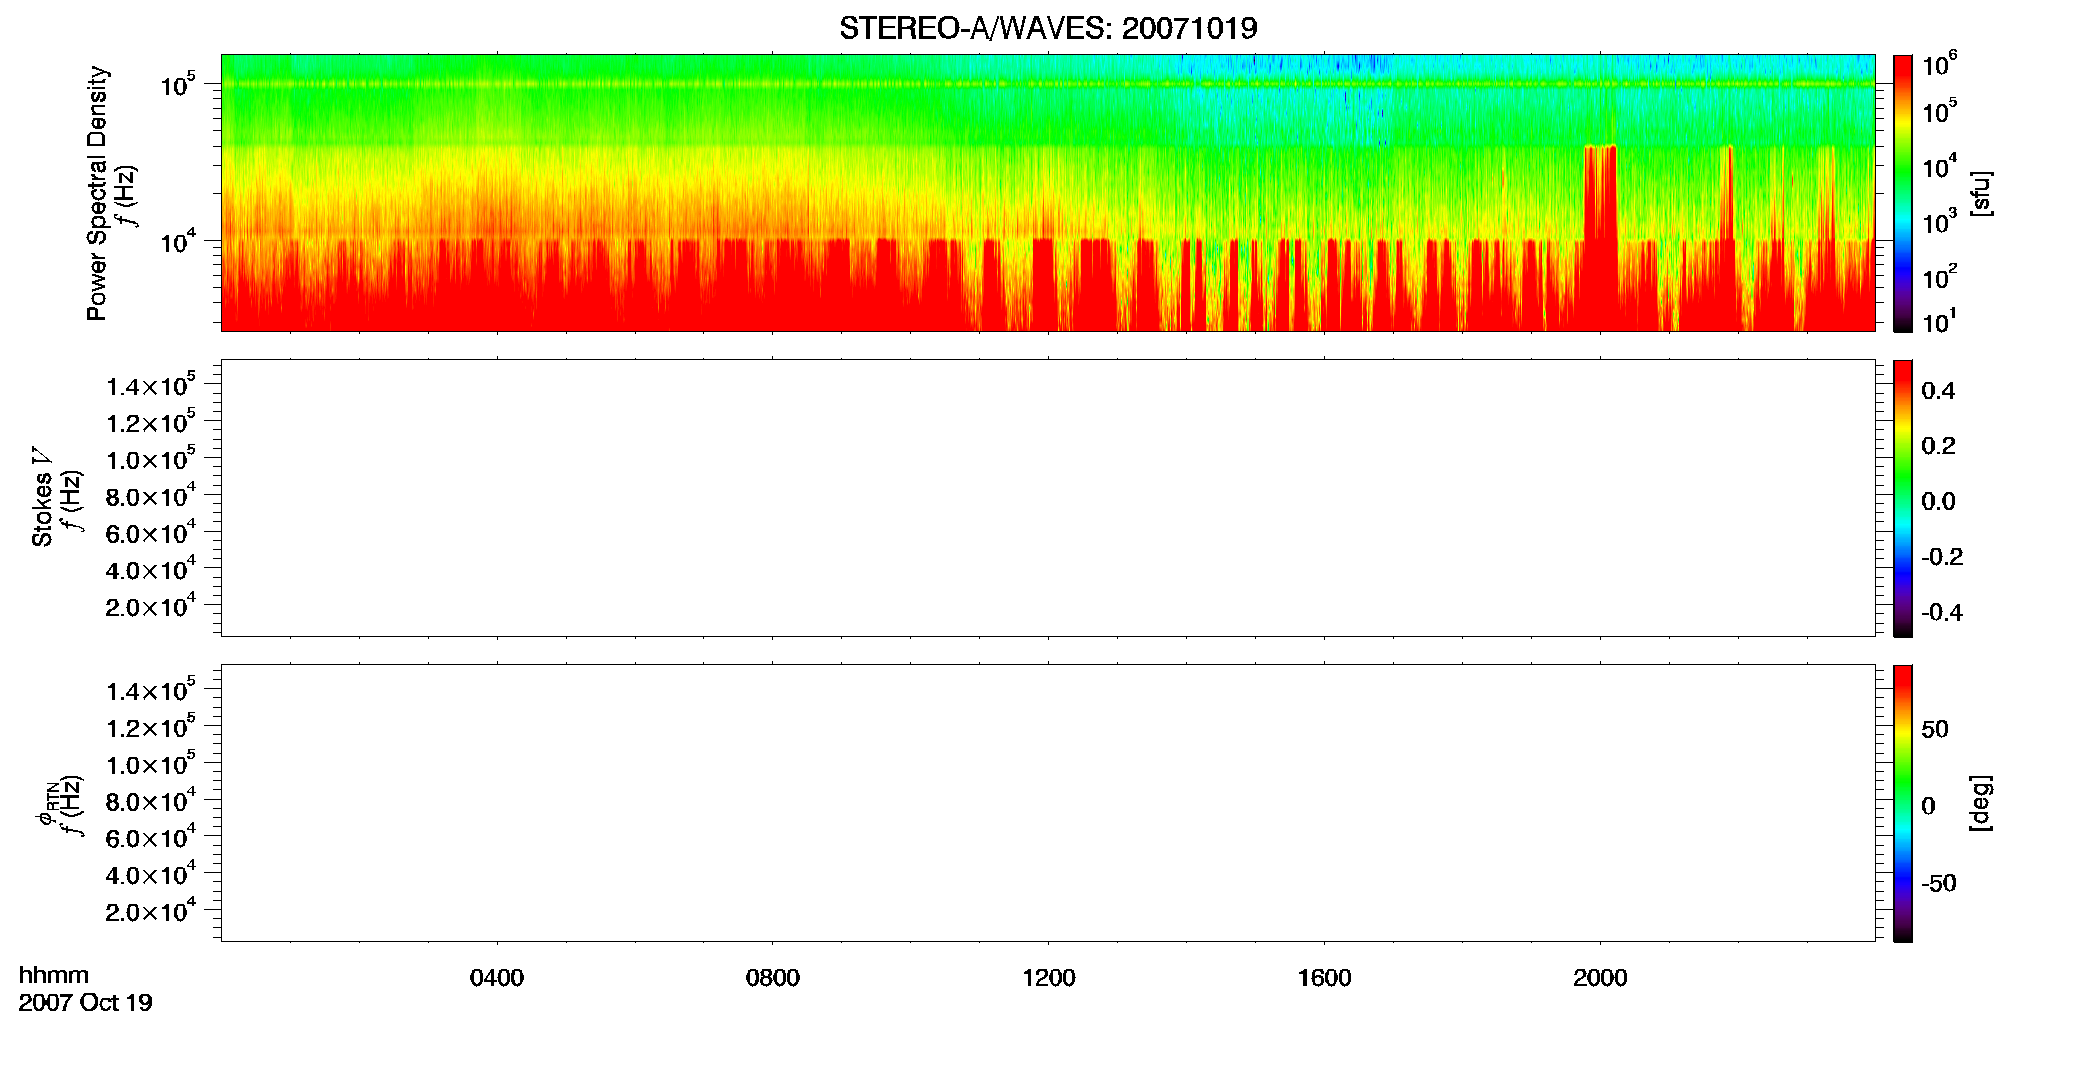Click the 2007 Oct 19 date label

point(85,1003)
